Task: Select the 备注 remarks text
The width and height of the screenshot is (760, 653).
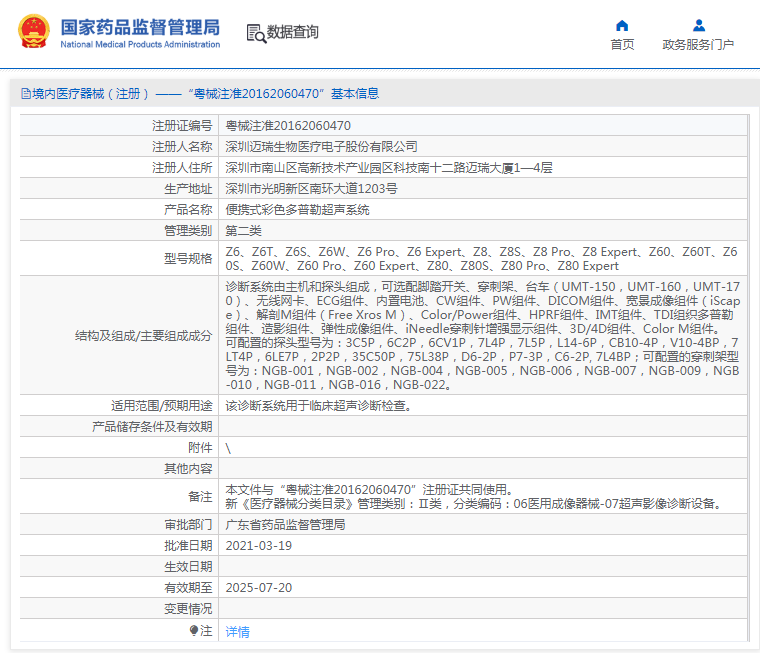Action: tap(474, 496)
